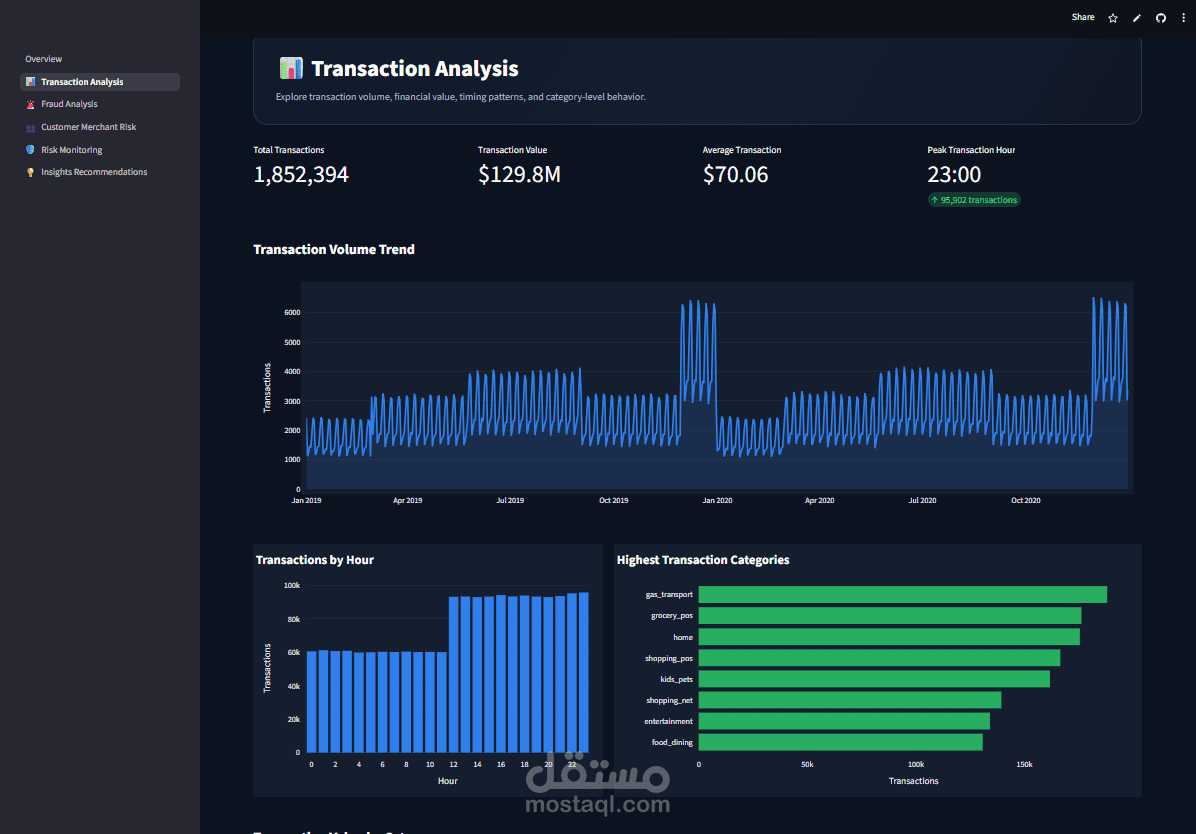Click the Fraud Analysis siren icon

(x=31, y=105)
